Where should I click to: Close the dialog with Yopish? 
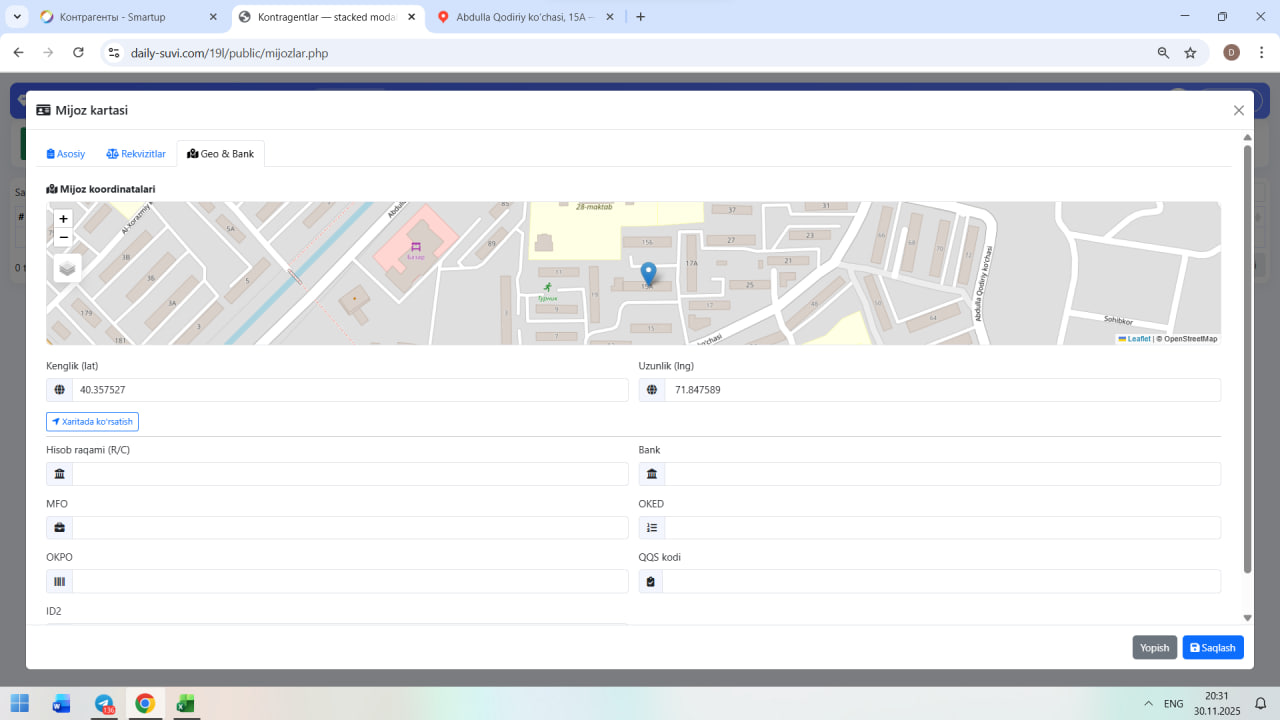[1154, 648]
